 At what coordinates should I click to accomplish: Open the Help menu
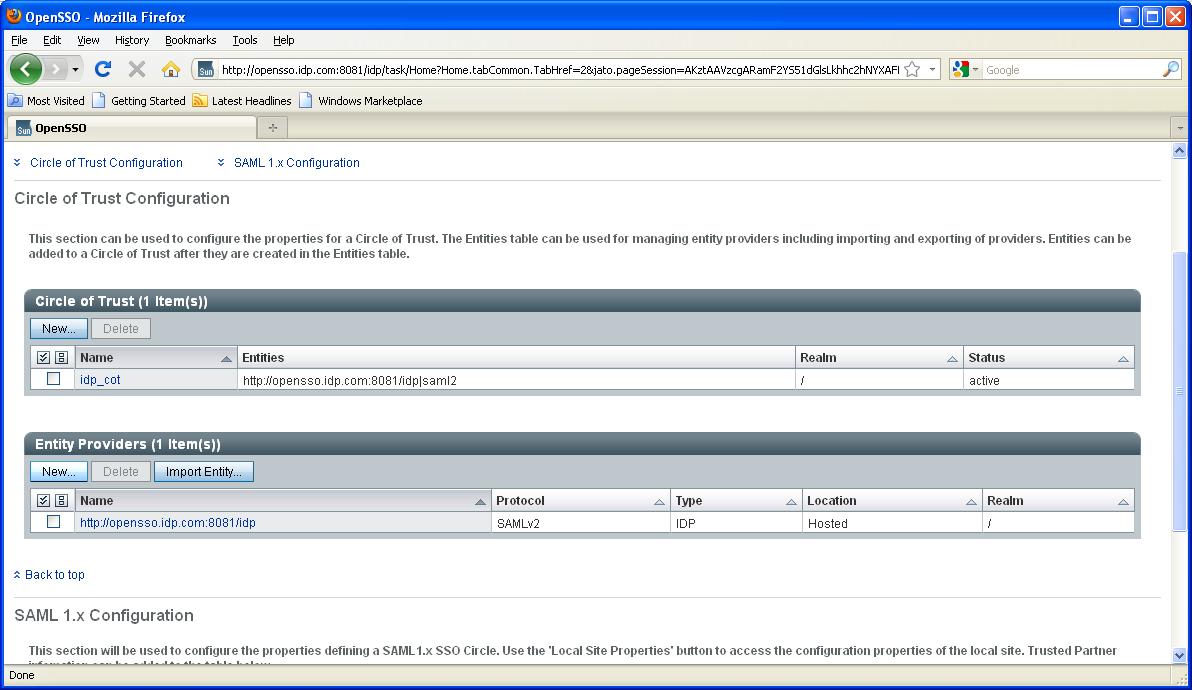tap(284, 40)
